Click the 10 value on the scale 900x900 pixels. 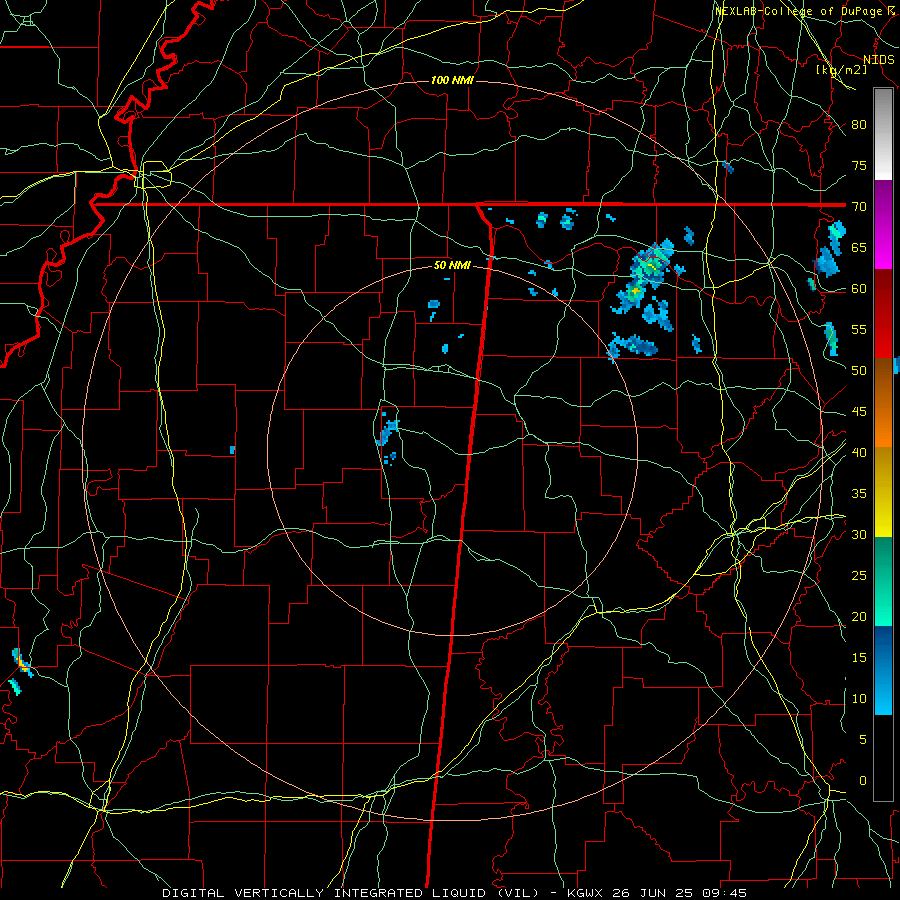(x=859, y=699)
